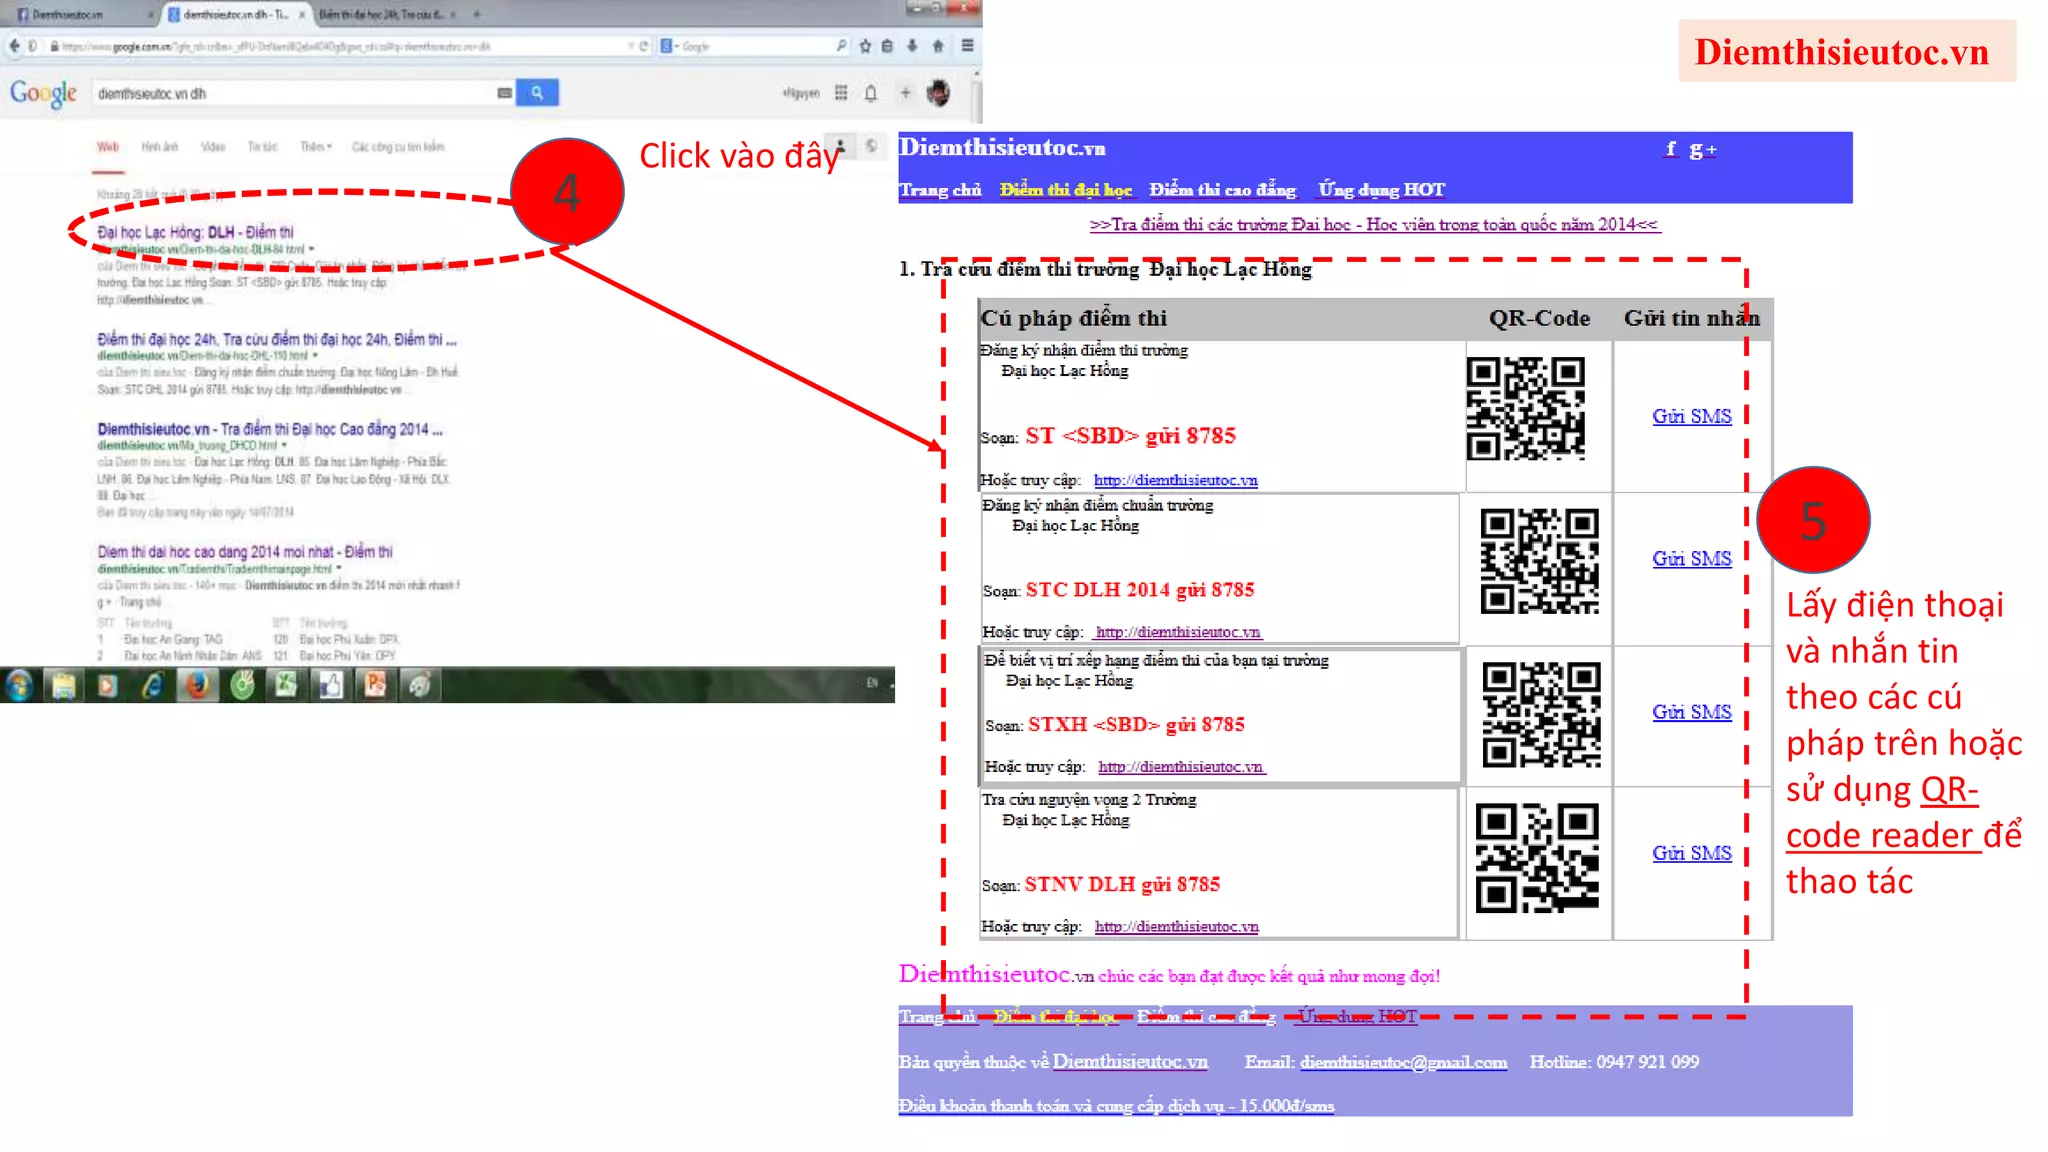Click Gửi SMS for 'ST <SBD>' row

click(x=1691, y=416)
